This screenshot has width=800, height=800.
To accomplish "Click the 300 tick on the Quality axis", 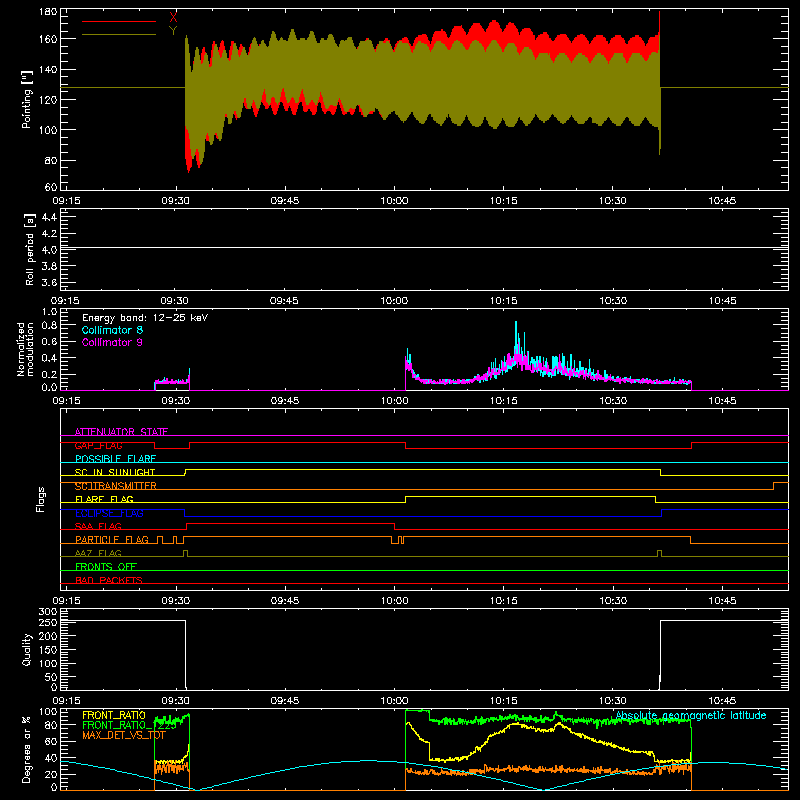I will click(48, 611).
